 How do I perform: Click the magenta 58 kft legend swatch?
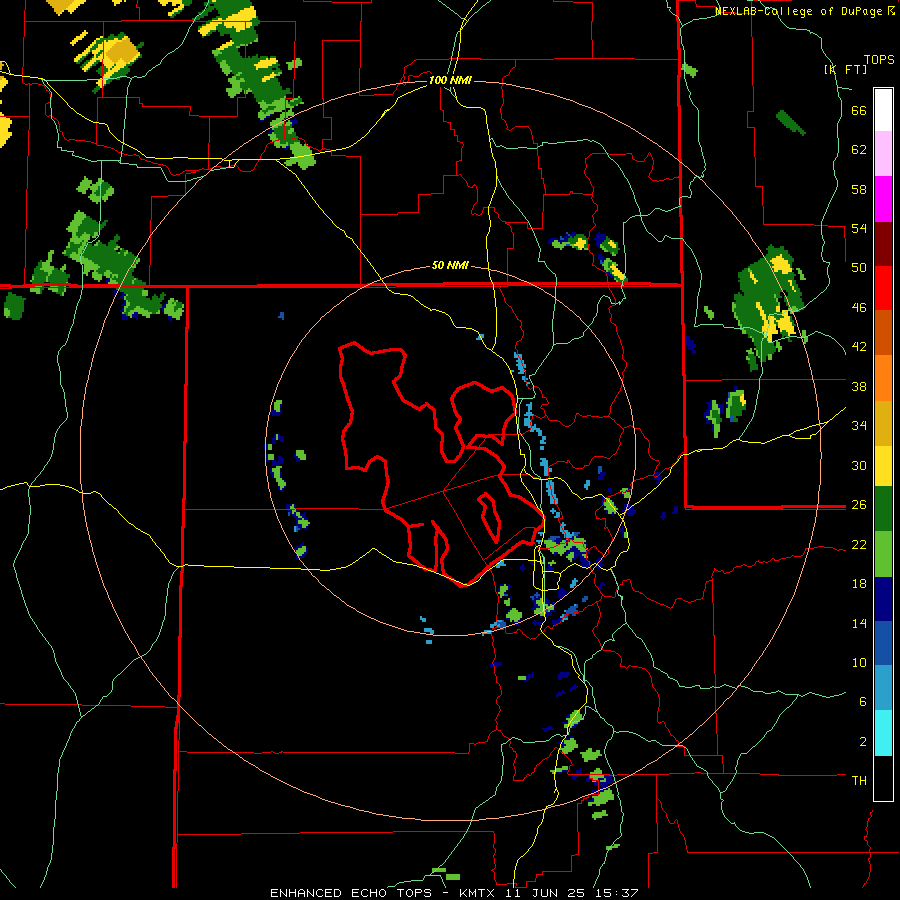click(x=883, y=199)
